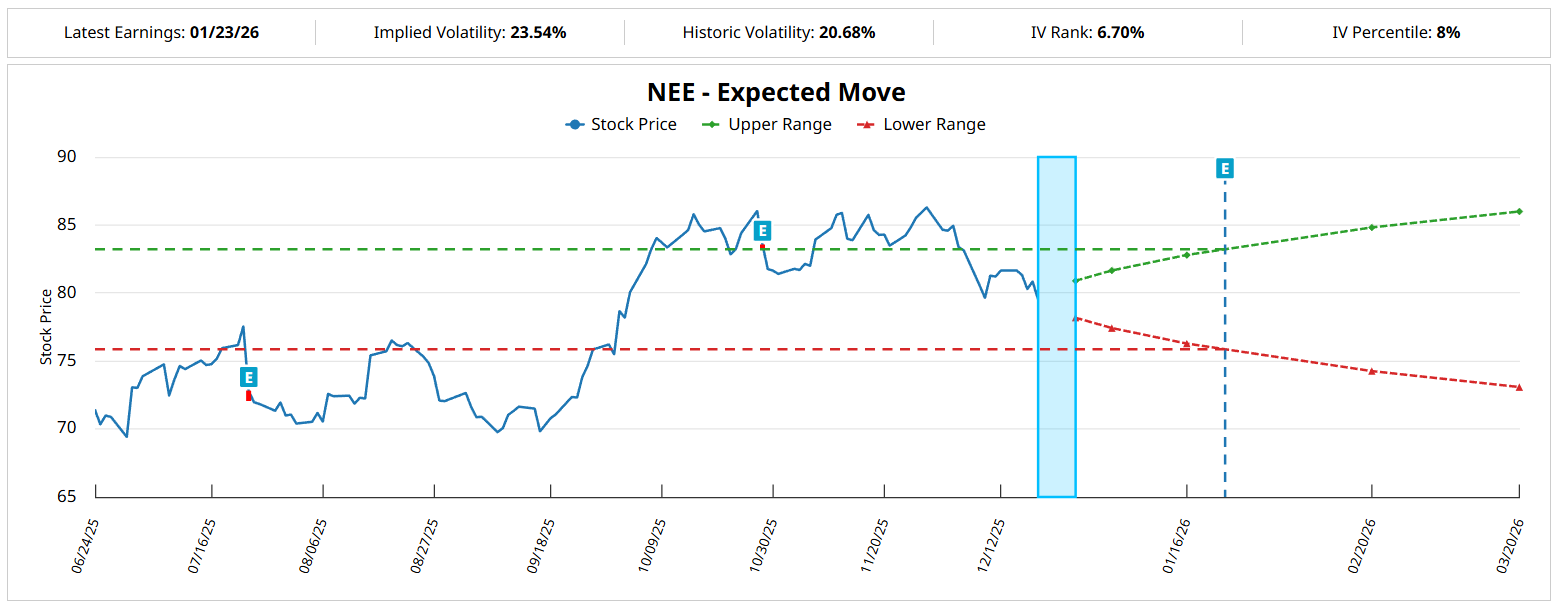Click the upcoming earnings E marker
Screen dimensions: 1558x607
click(x=1224, y=168)
